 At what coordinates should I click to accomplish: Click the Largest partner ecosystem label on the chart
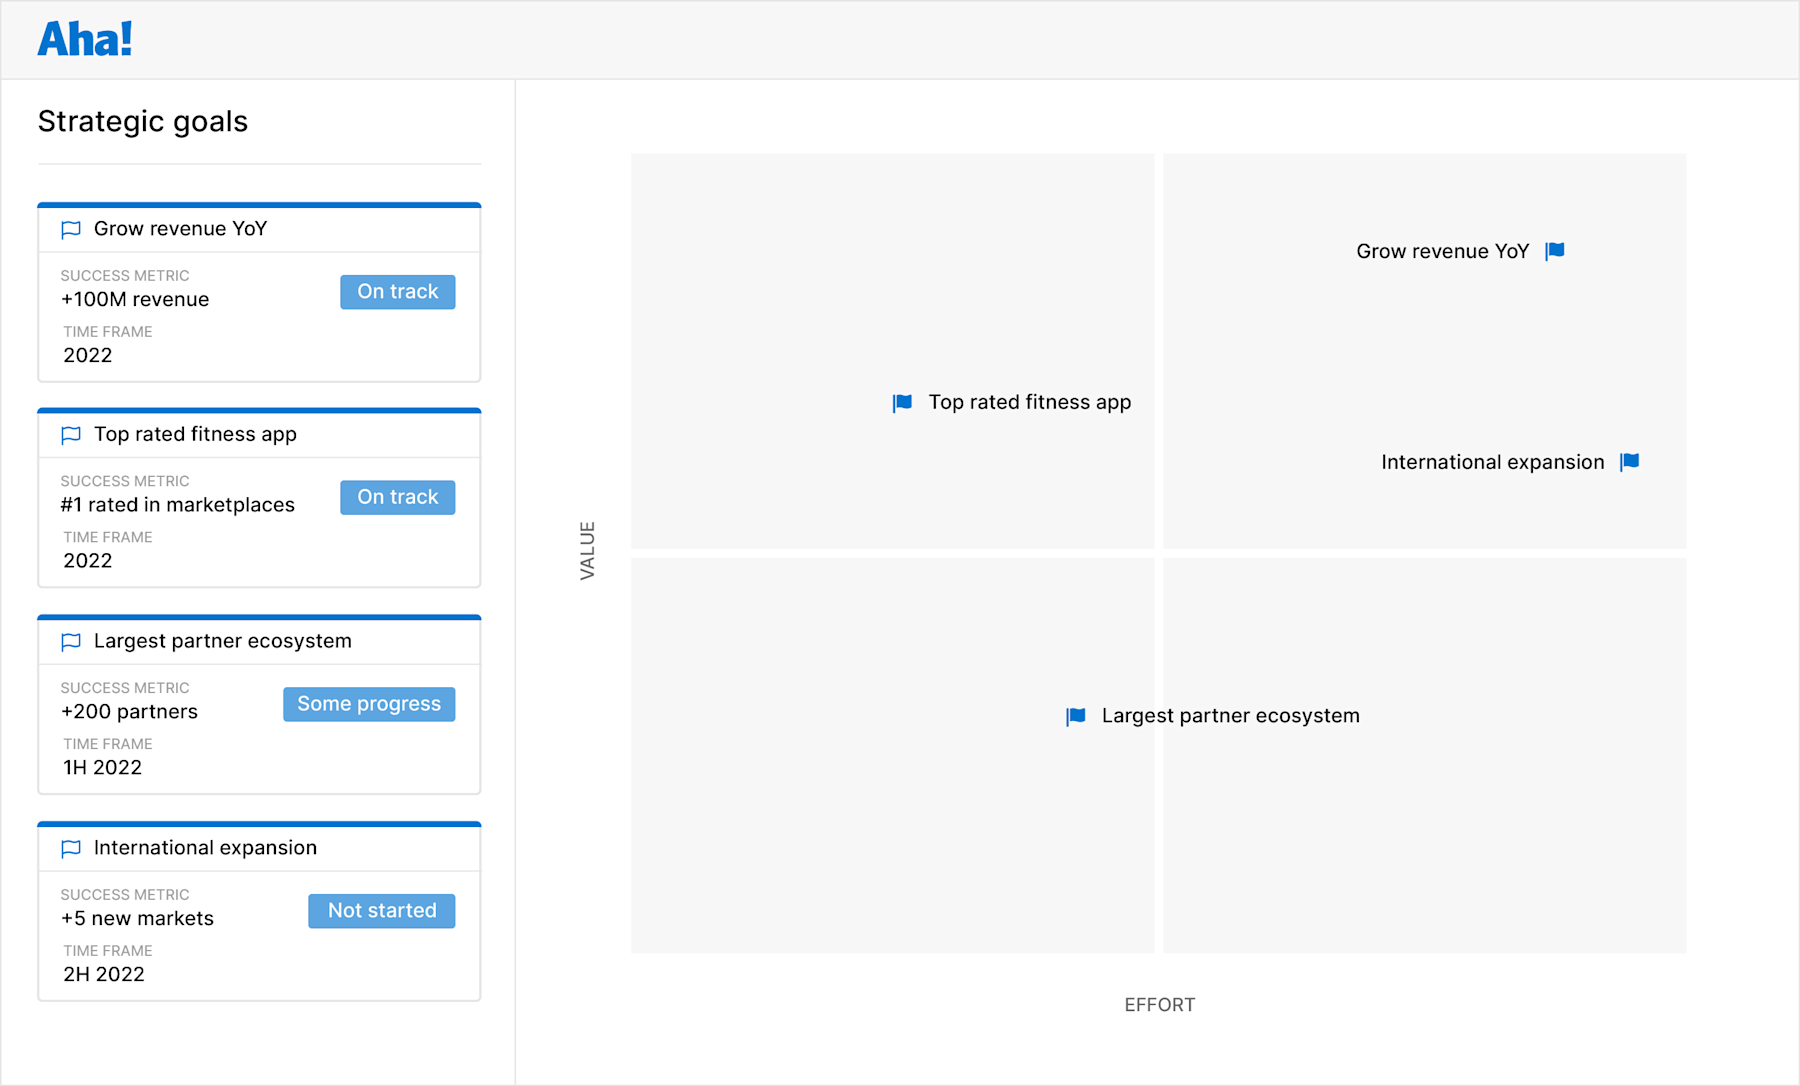coord(1231,715)
